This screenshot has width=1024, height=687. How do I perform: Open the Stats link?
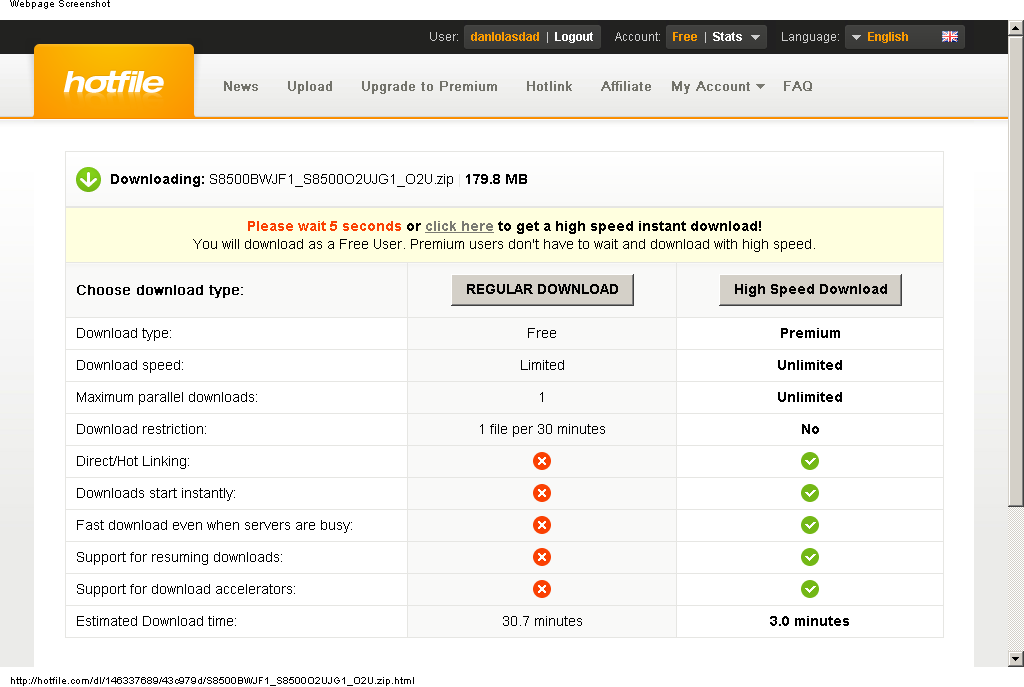[727, 37]
